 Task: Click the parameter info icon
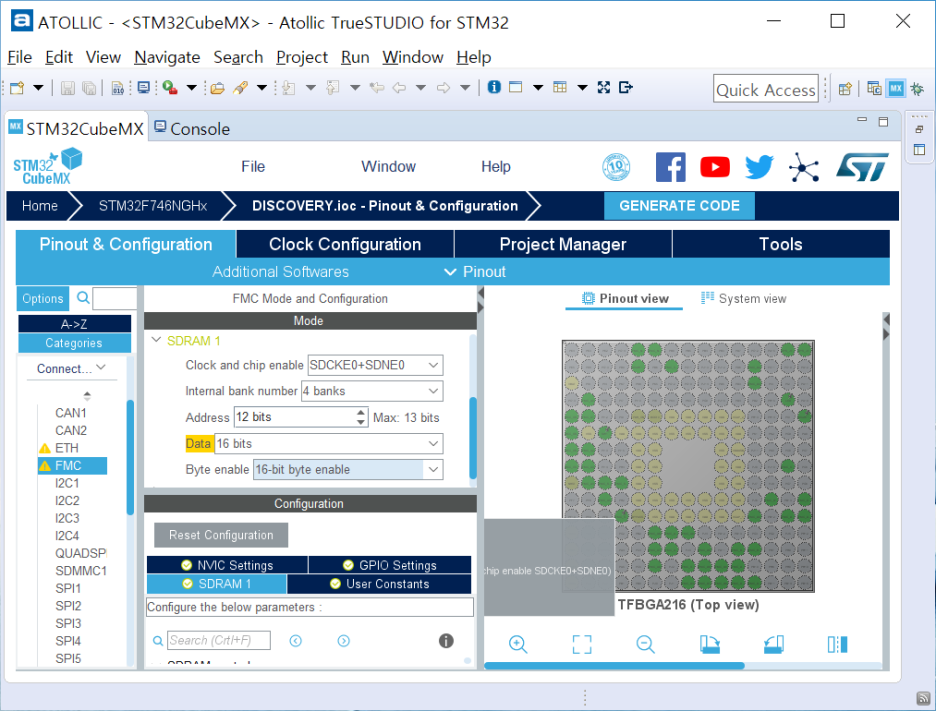(x=446, y=641)
